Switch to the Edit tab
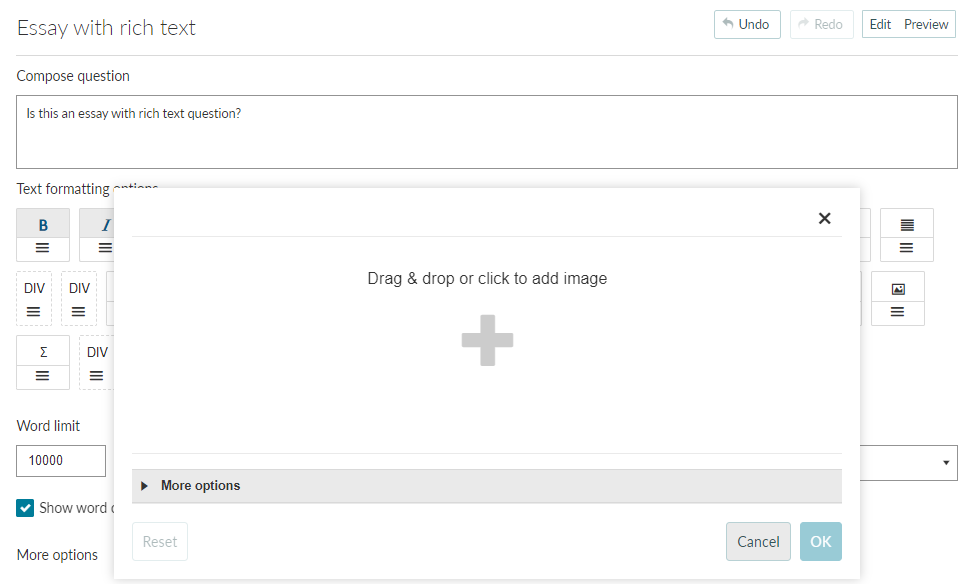 880,24
